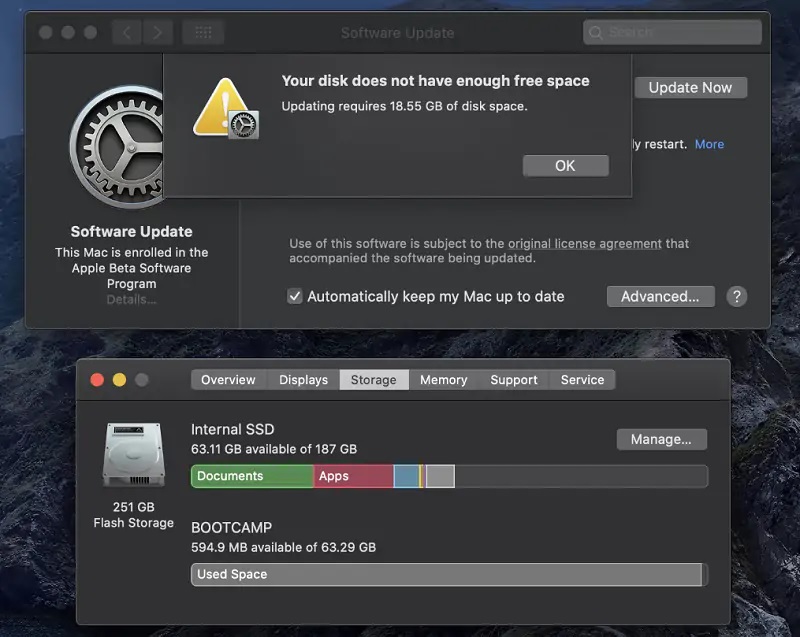800x637 pixels.
Task: Uncheck Automatically keep my Mac up to date
Action: (293, 296)
